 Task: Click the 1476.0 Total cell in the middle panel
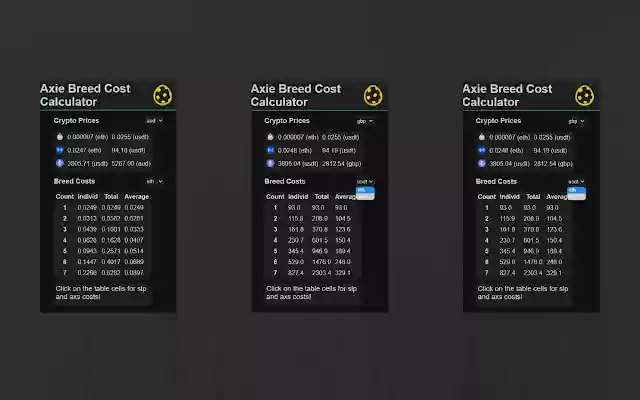point(321,262)
